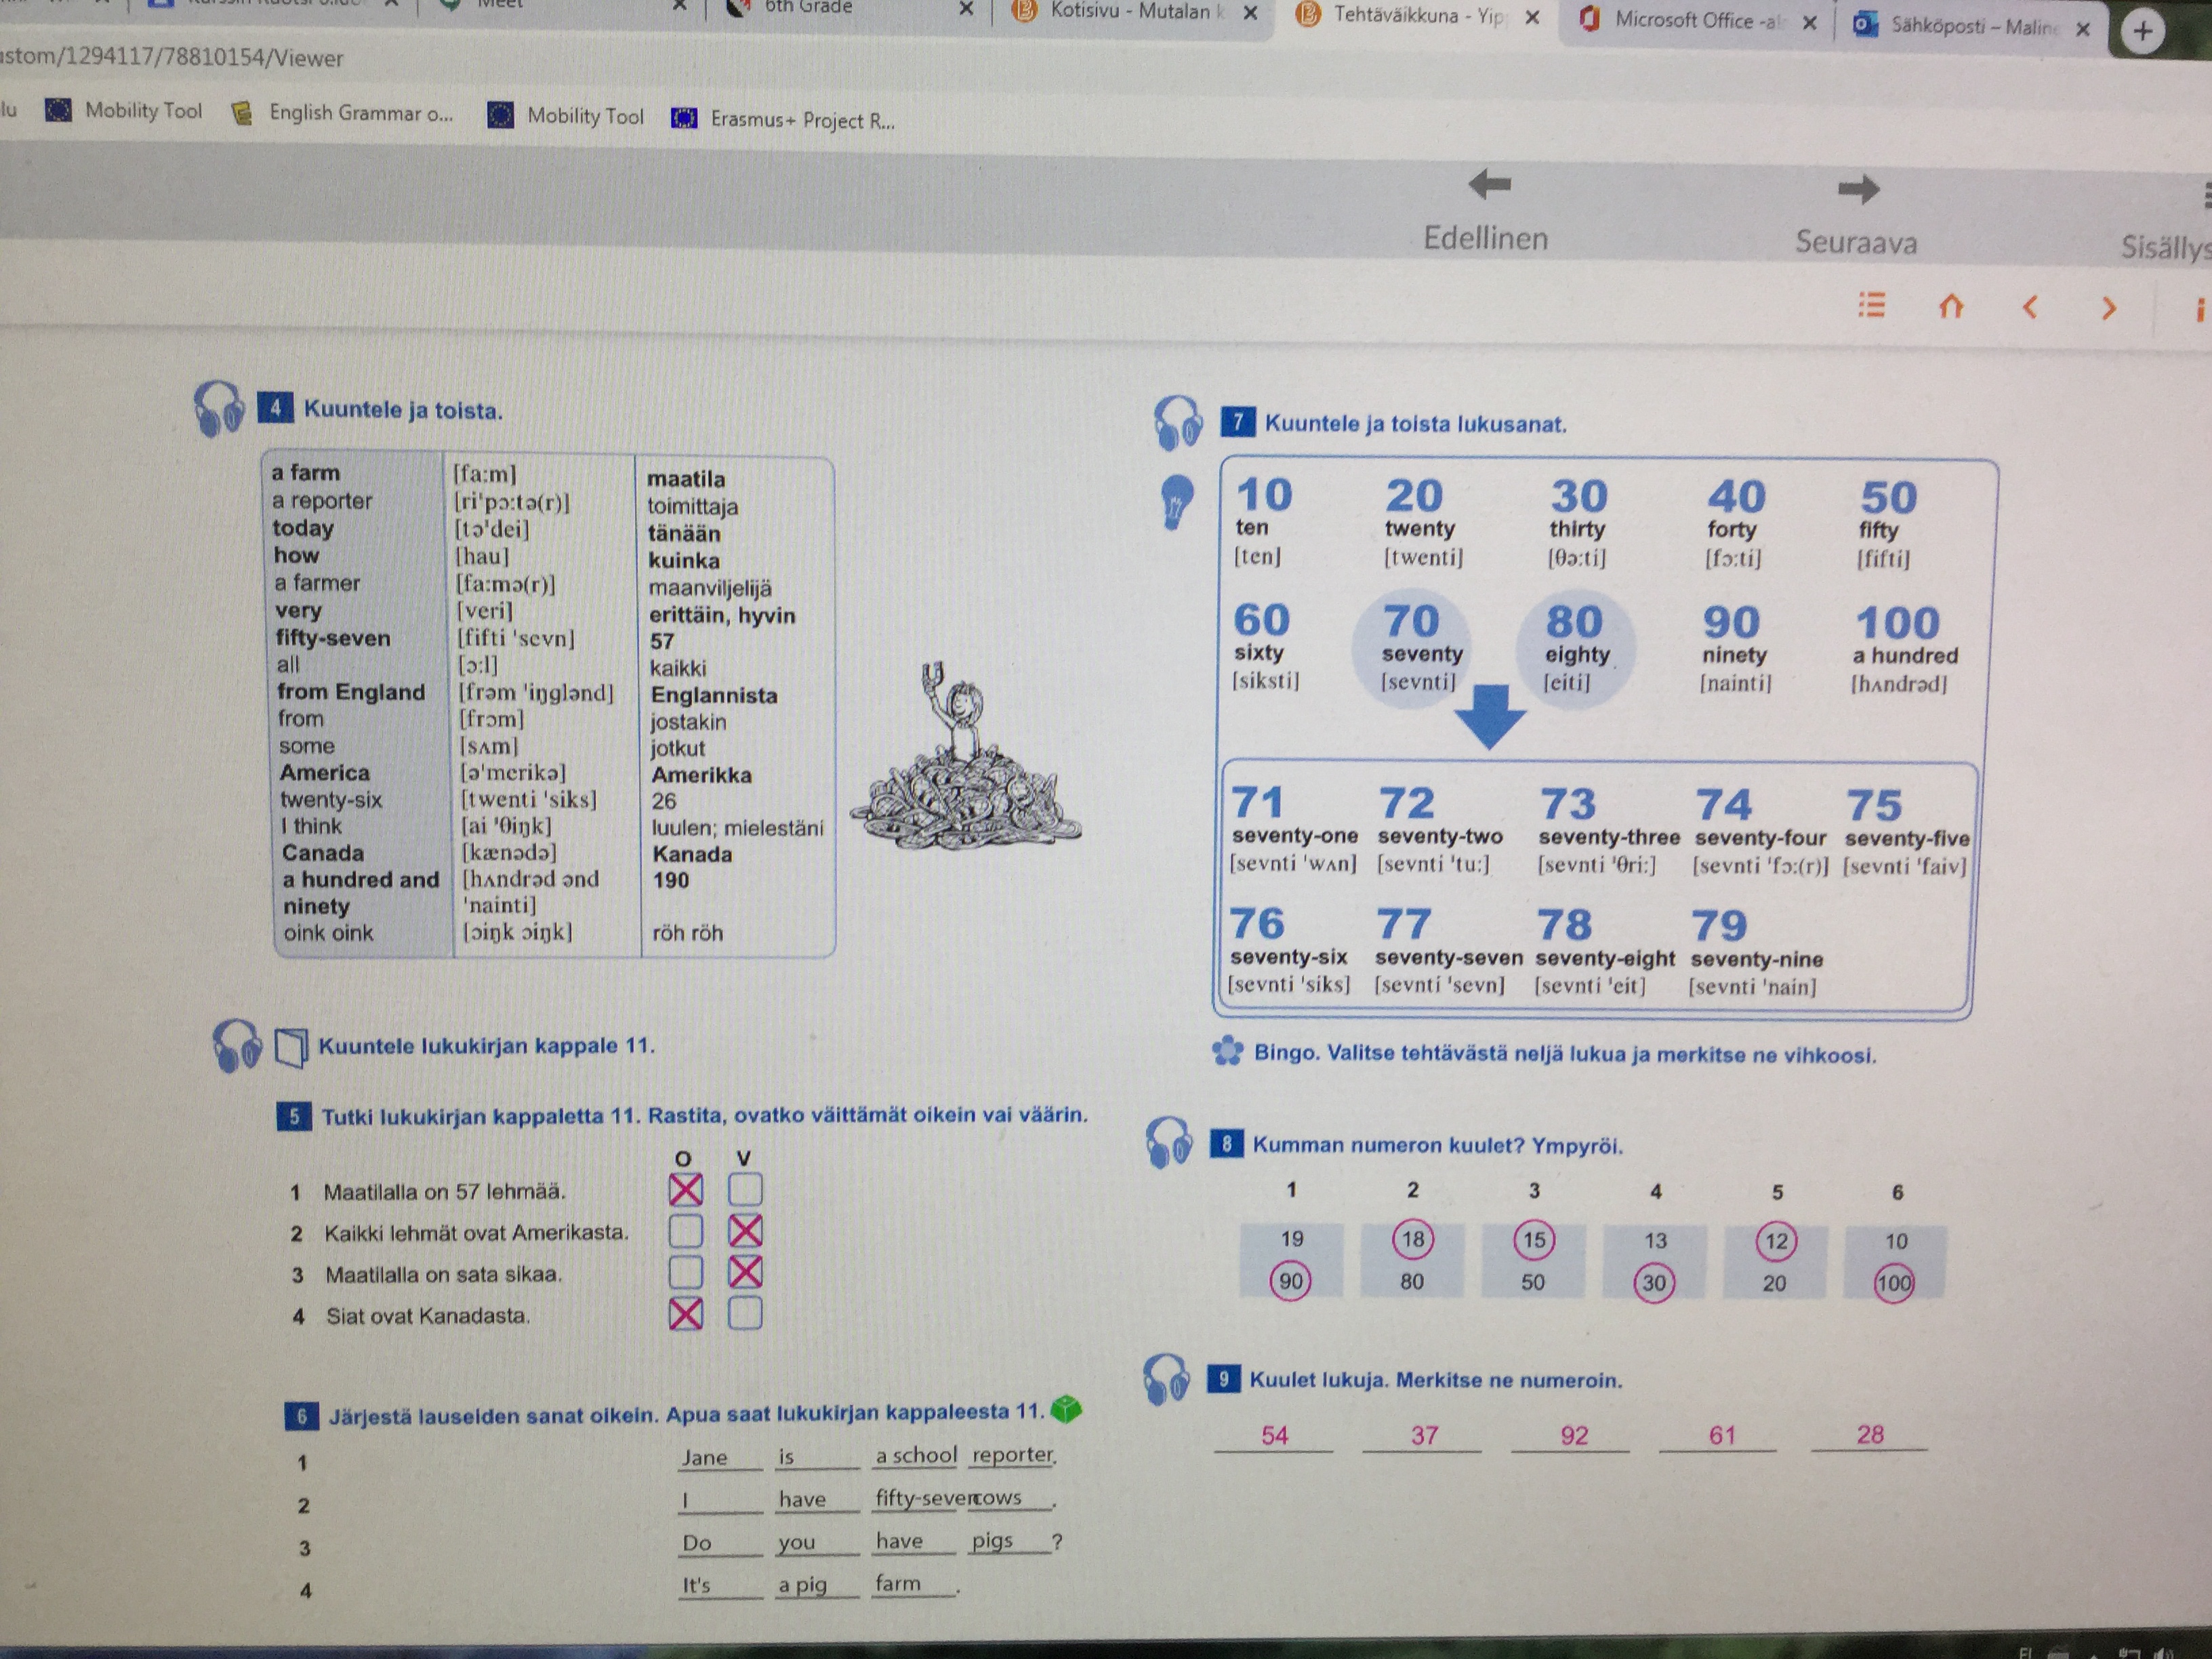Switch to Kotisivu - Mutalan tab
Viewport: 2212px width, 1659px height.
pyautogui.click(x=1130, y=12)
